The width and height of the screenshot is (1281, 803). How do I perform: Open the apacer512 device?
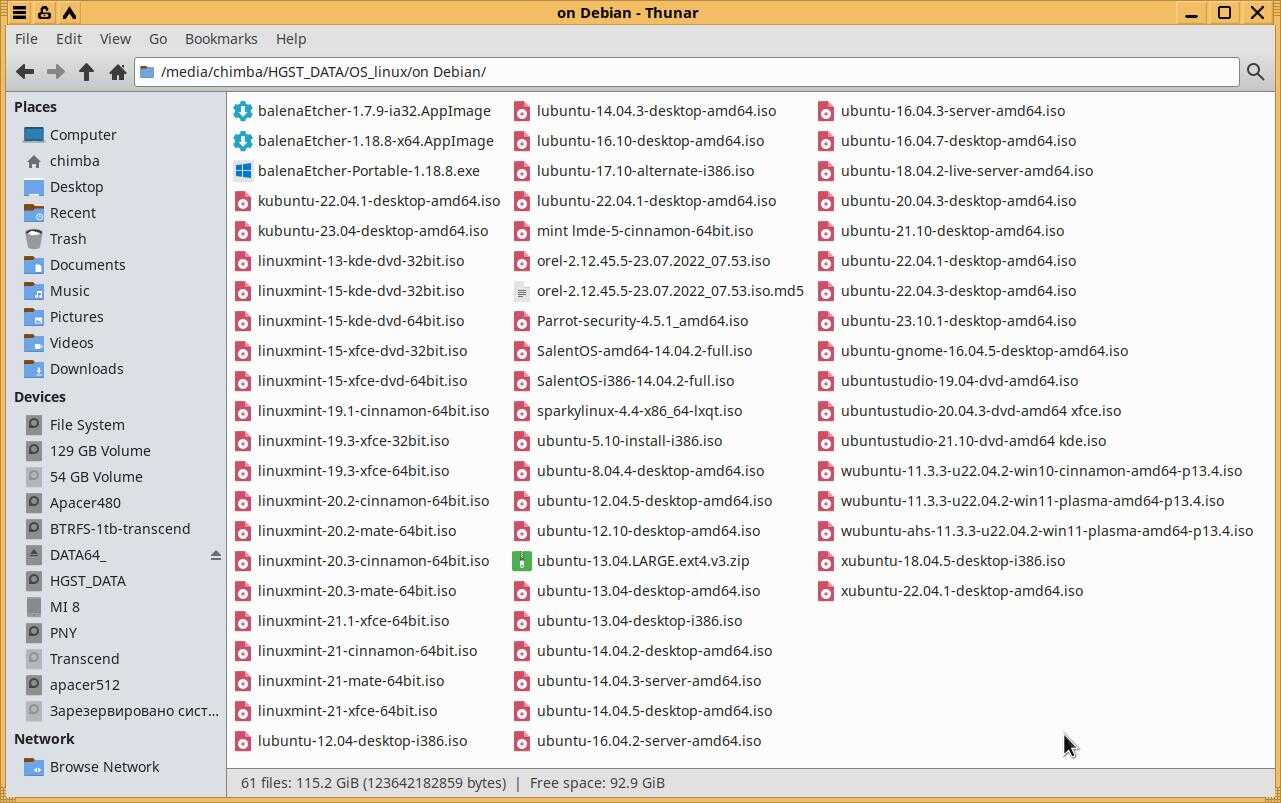85,685
